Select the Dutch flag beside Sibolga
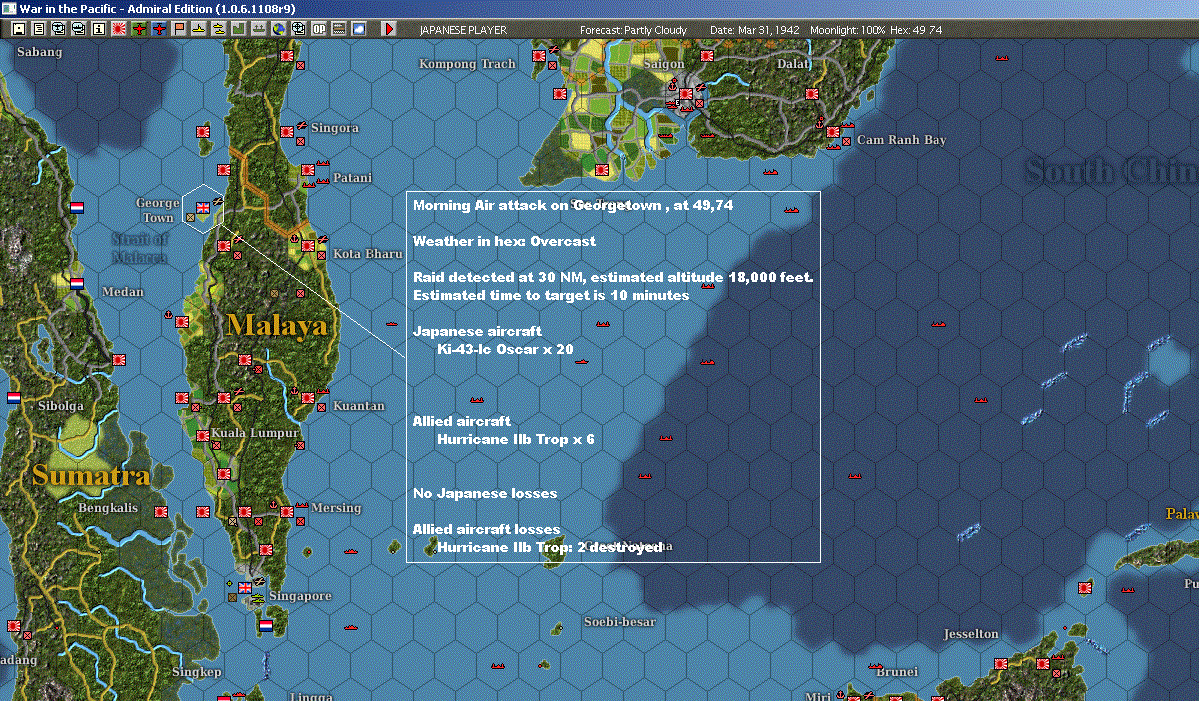 click(14, 398)
